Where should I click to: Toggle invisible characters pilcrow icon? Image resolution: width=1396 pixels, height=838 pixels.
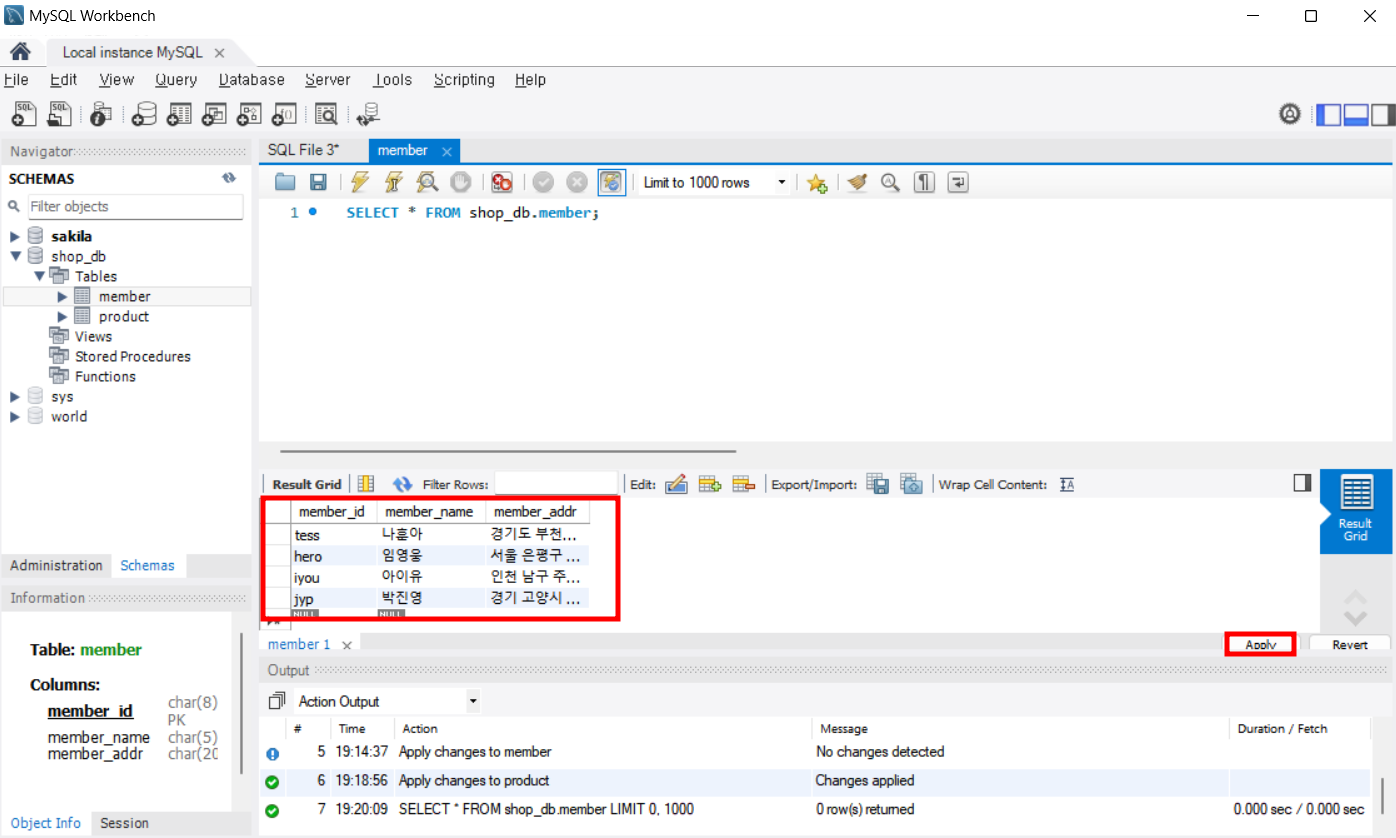925,182
